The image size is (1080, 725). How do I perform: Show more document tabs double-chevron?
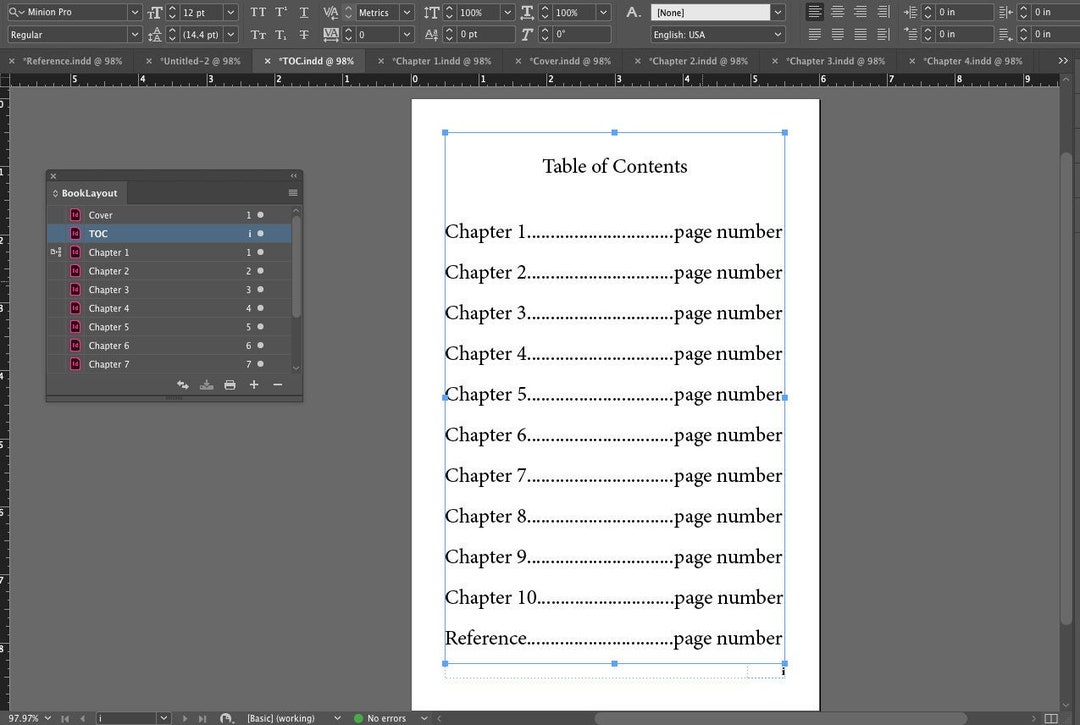[x=1063, y=61]
